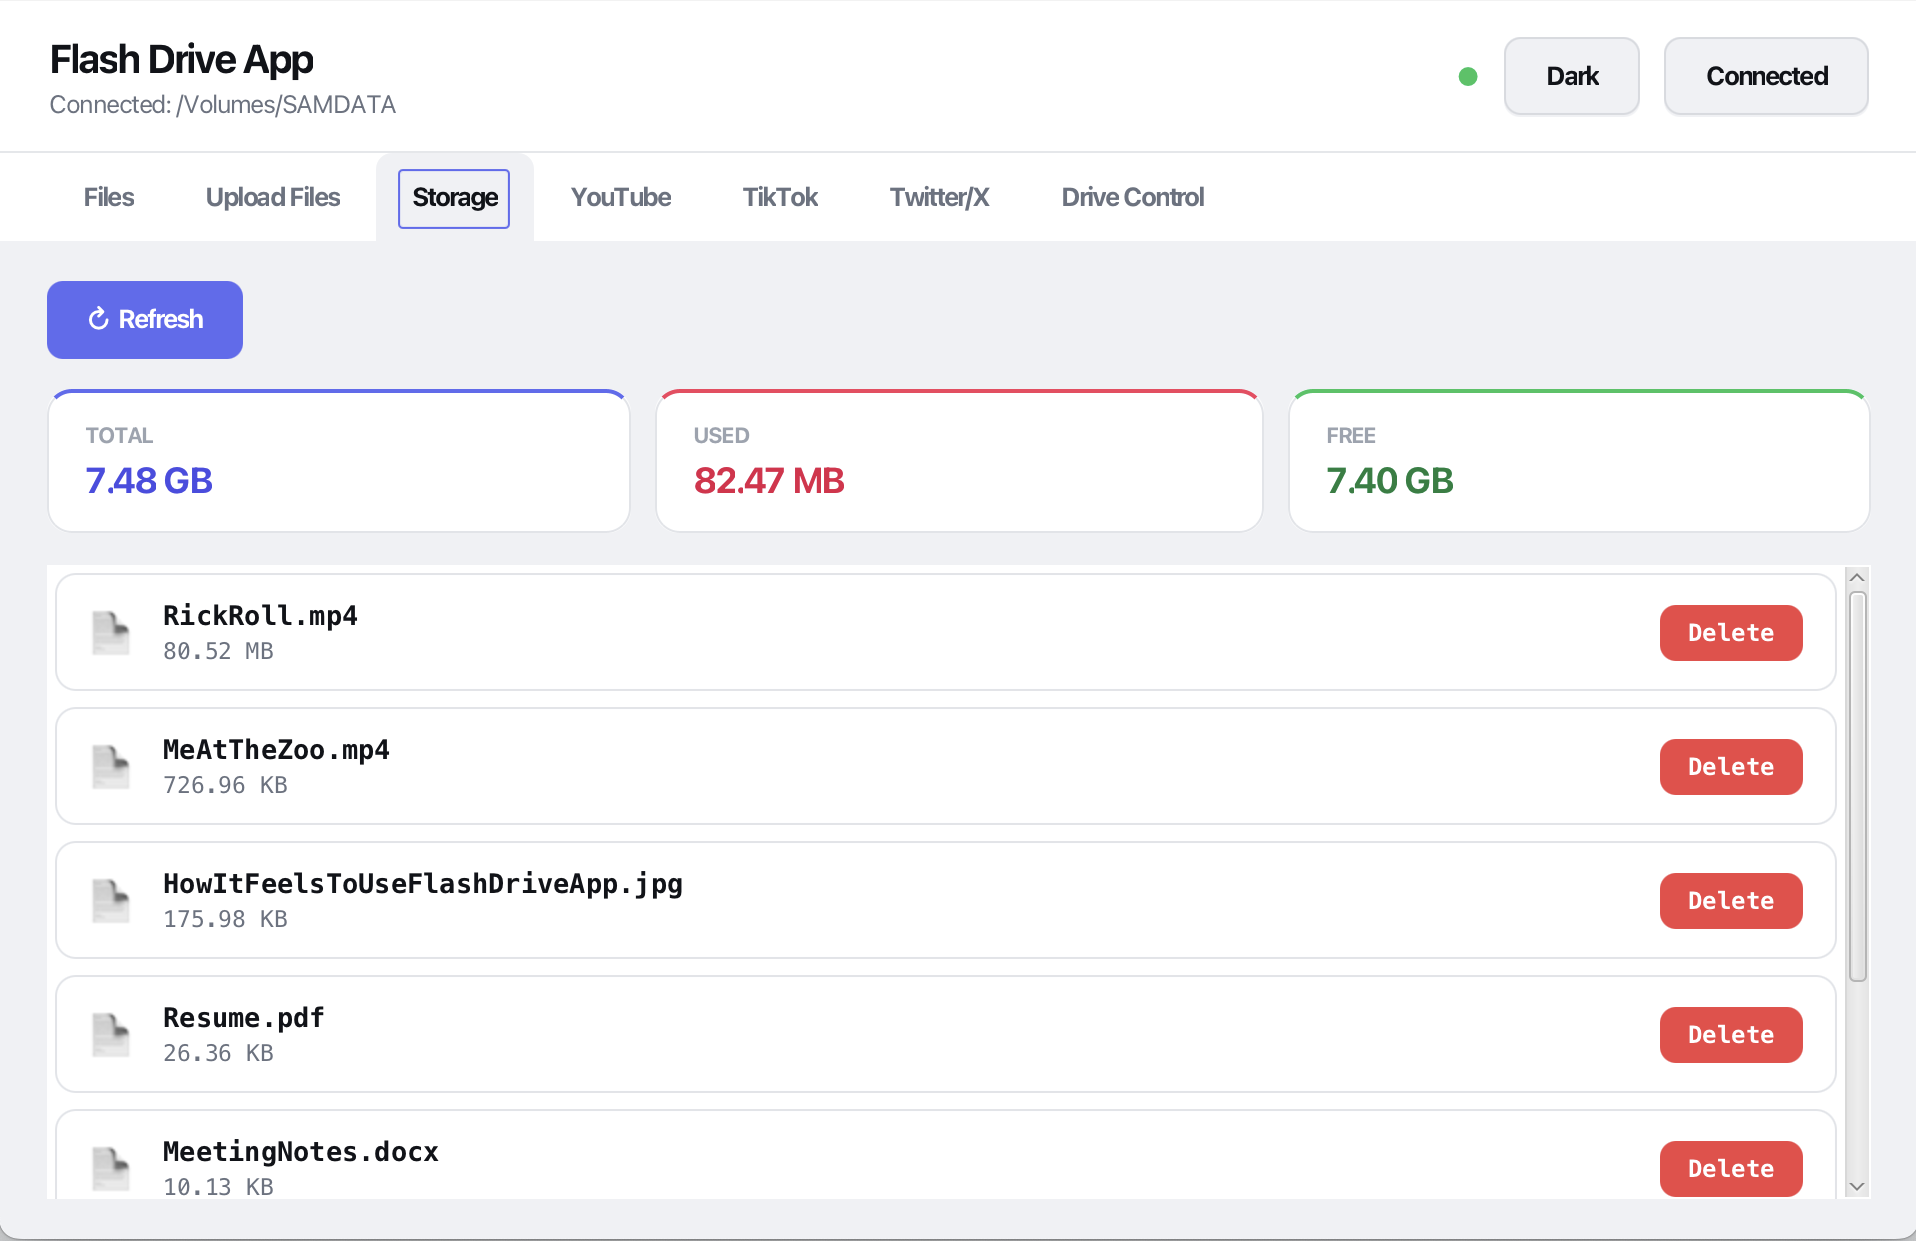Click the green connection status dot

pyautogui.click(x=1468, y=76)
